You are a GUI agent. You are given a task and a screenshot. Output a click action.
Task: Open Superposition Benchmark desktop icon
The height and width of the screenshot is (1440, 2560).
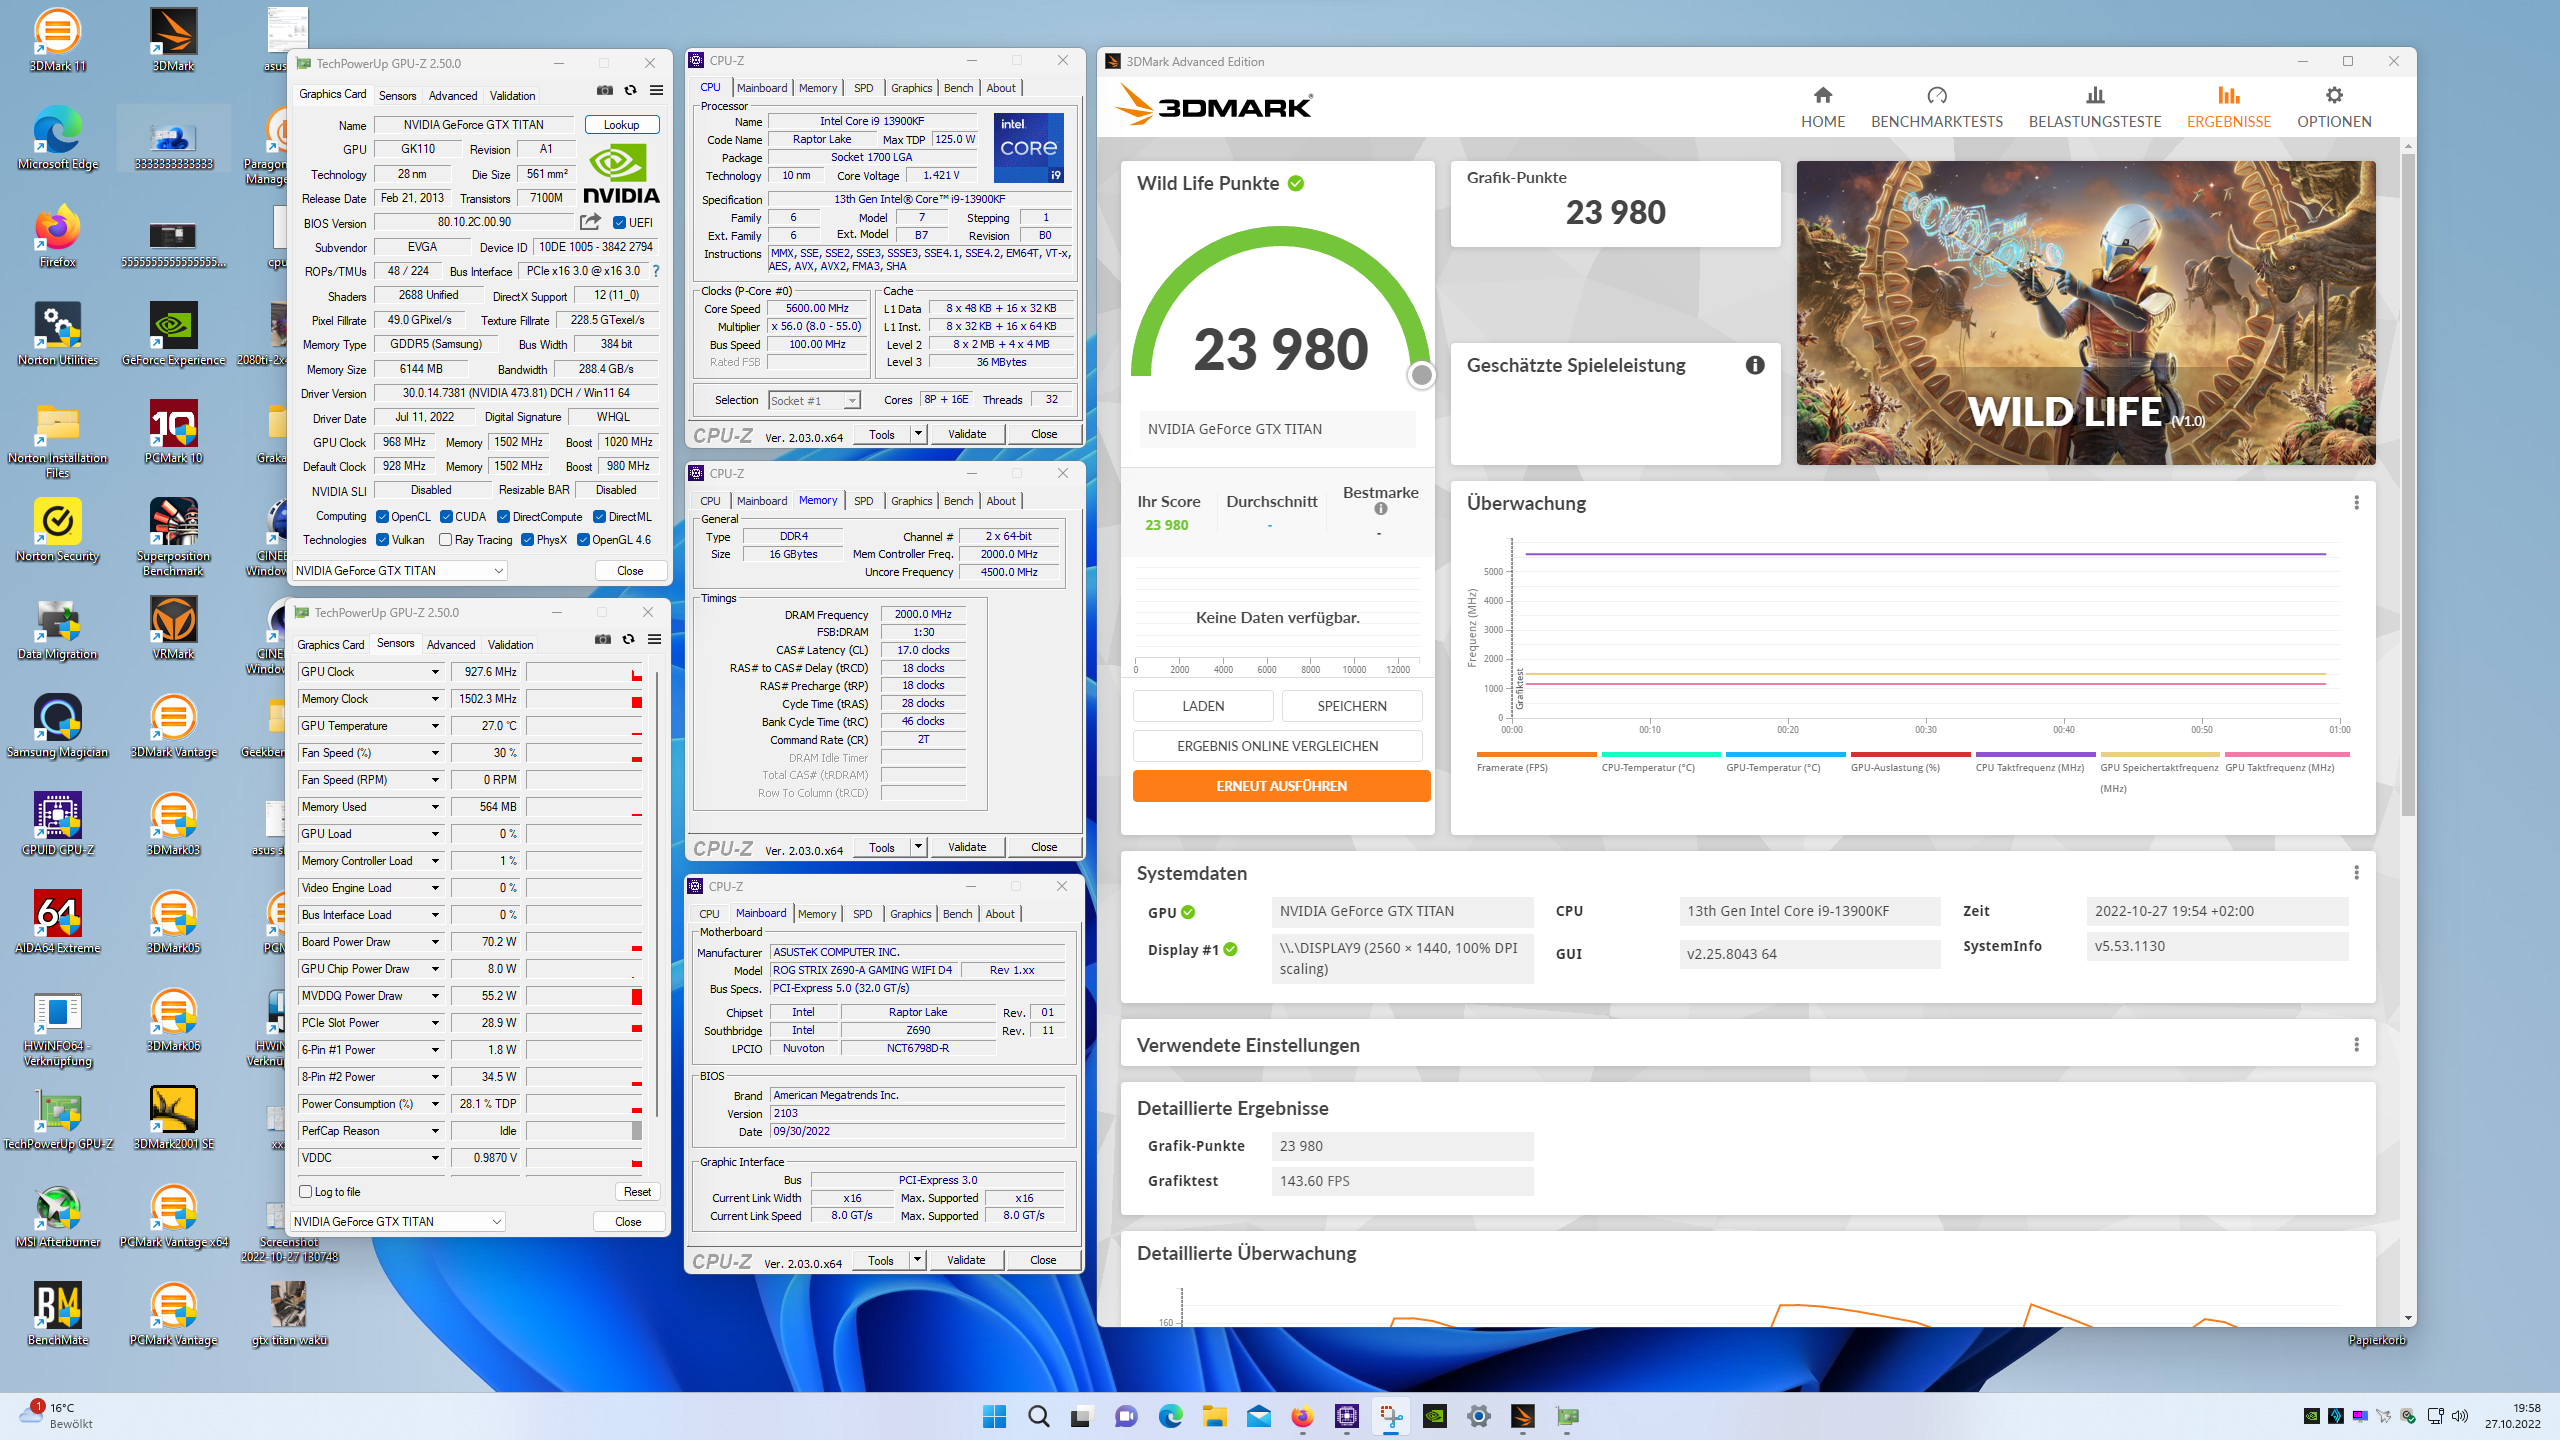(x=173, y=537)
